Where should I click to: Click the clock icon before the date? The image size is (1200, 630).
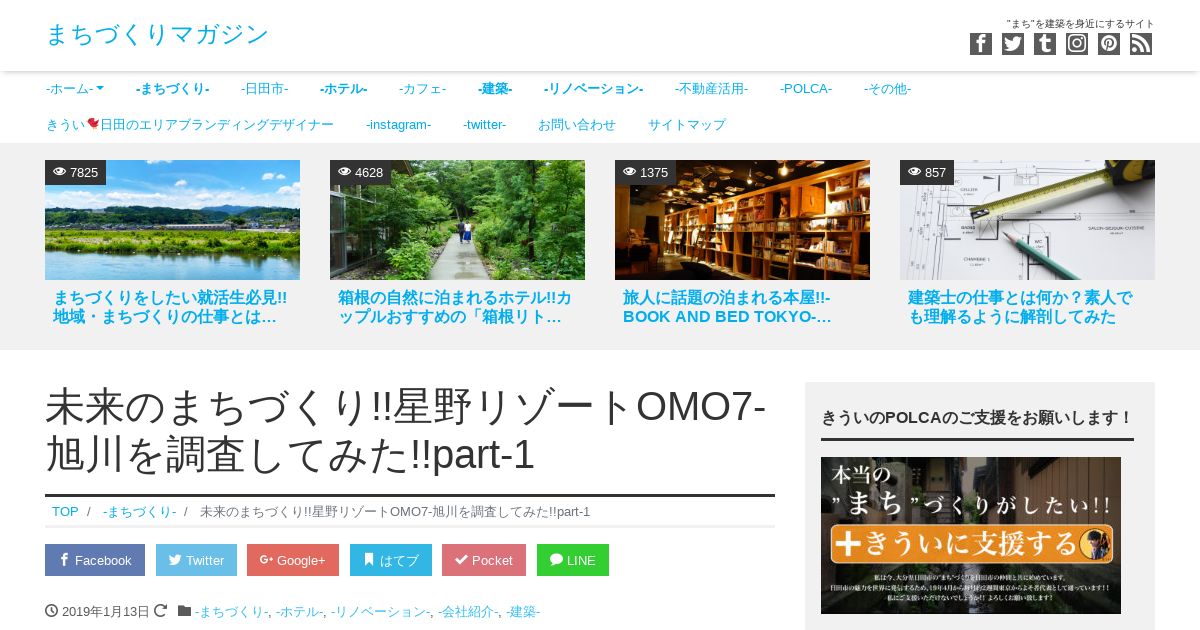pos(51,611)
